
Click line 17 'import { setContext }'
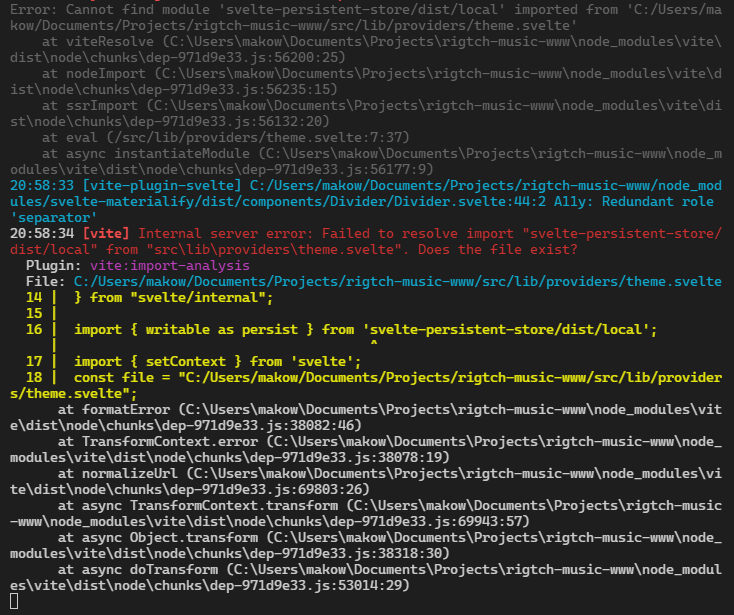[x=158, y=362]
